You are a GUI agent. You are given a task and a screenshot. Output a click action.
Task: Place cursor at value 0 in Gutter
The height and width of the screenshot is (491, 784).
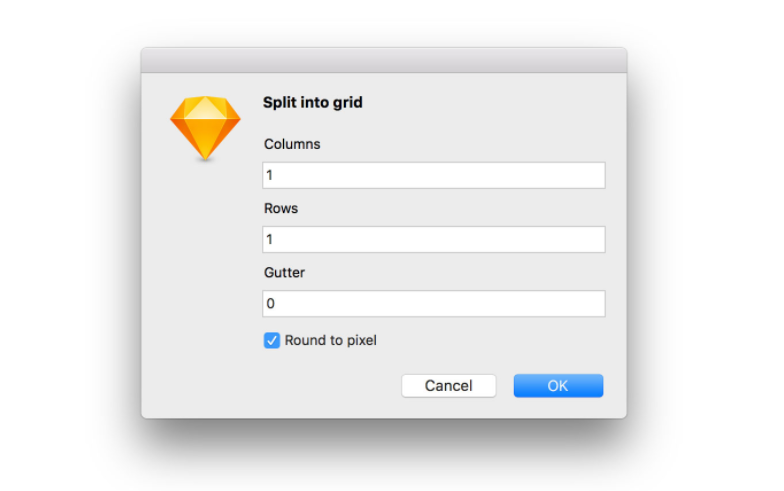click(x=270, y=304)
